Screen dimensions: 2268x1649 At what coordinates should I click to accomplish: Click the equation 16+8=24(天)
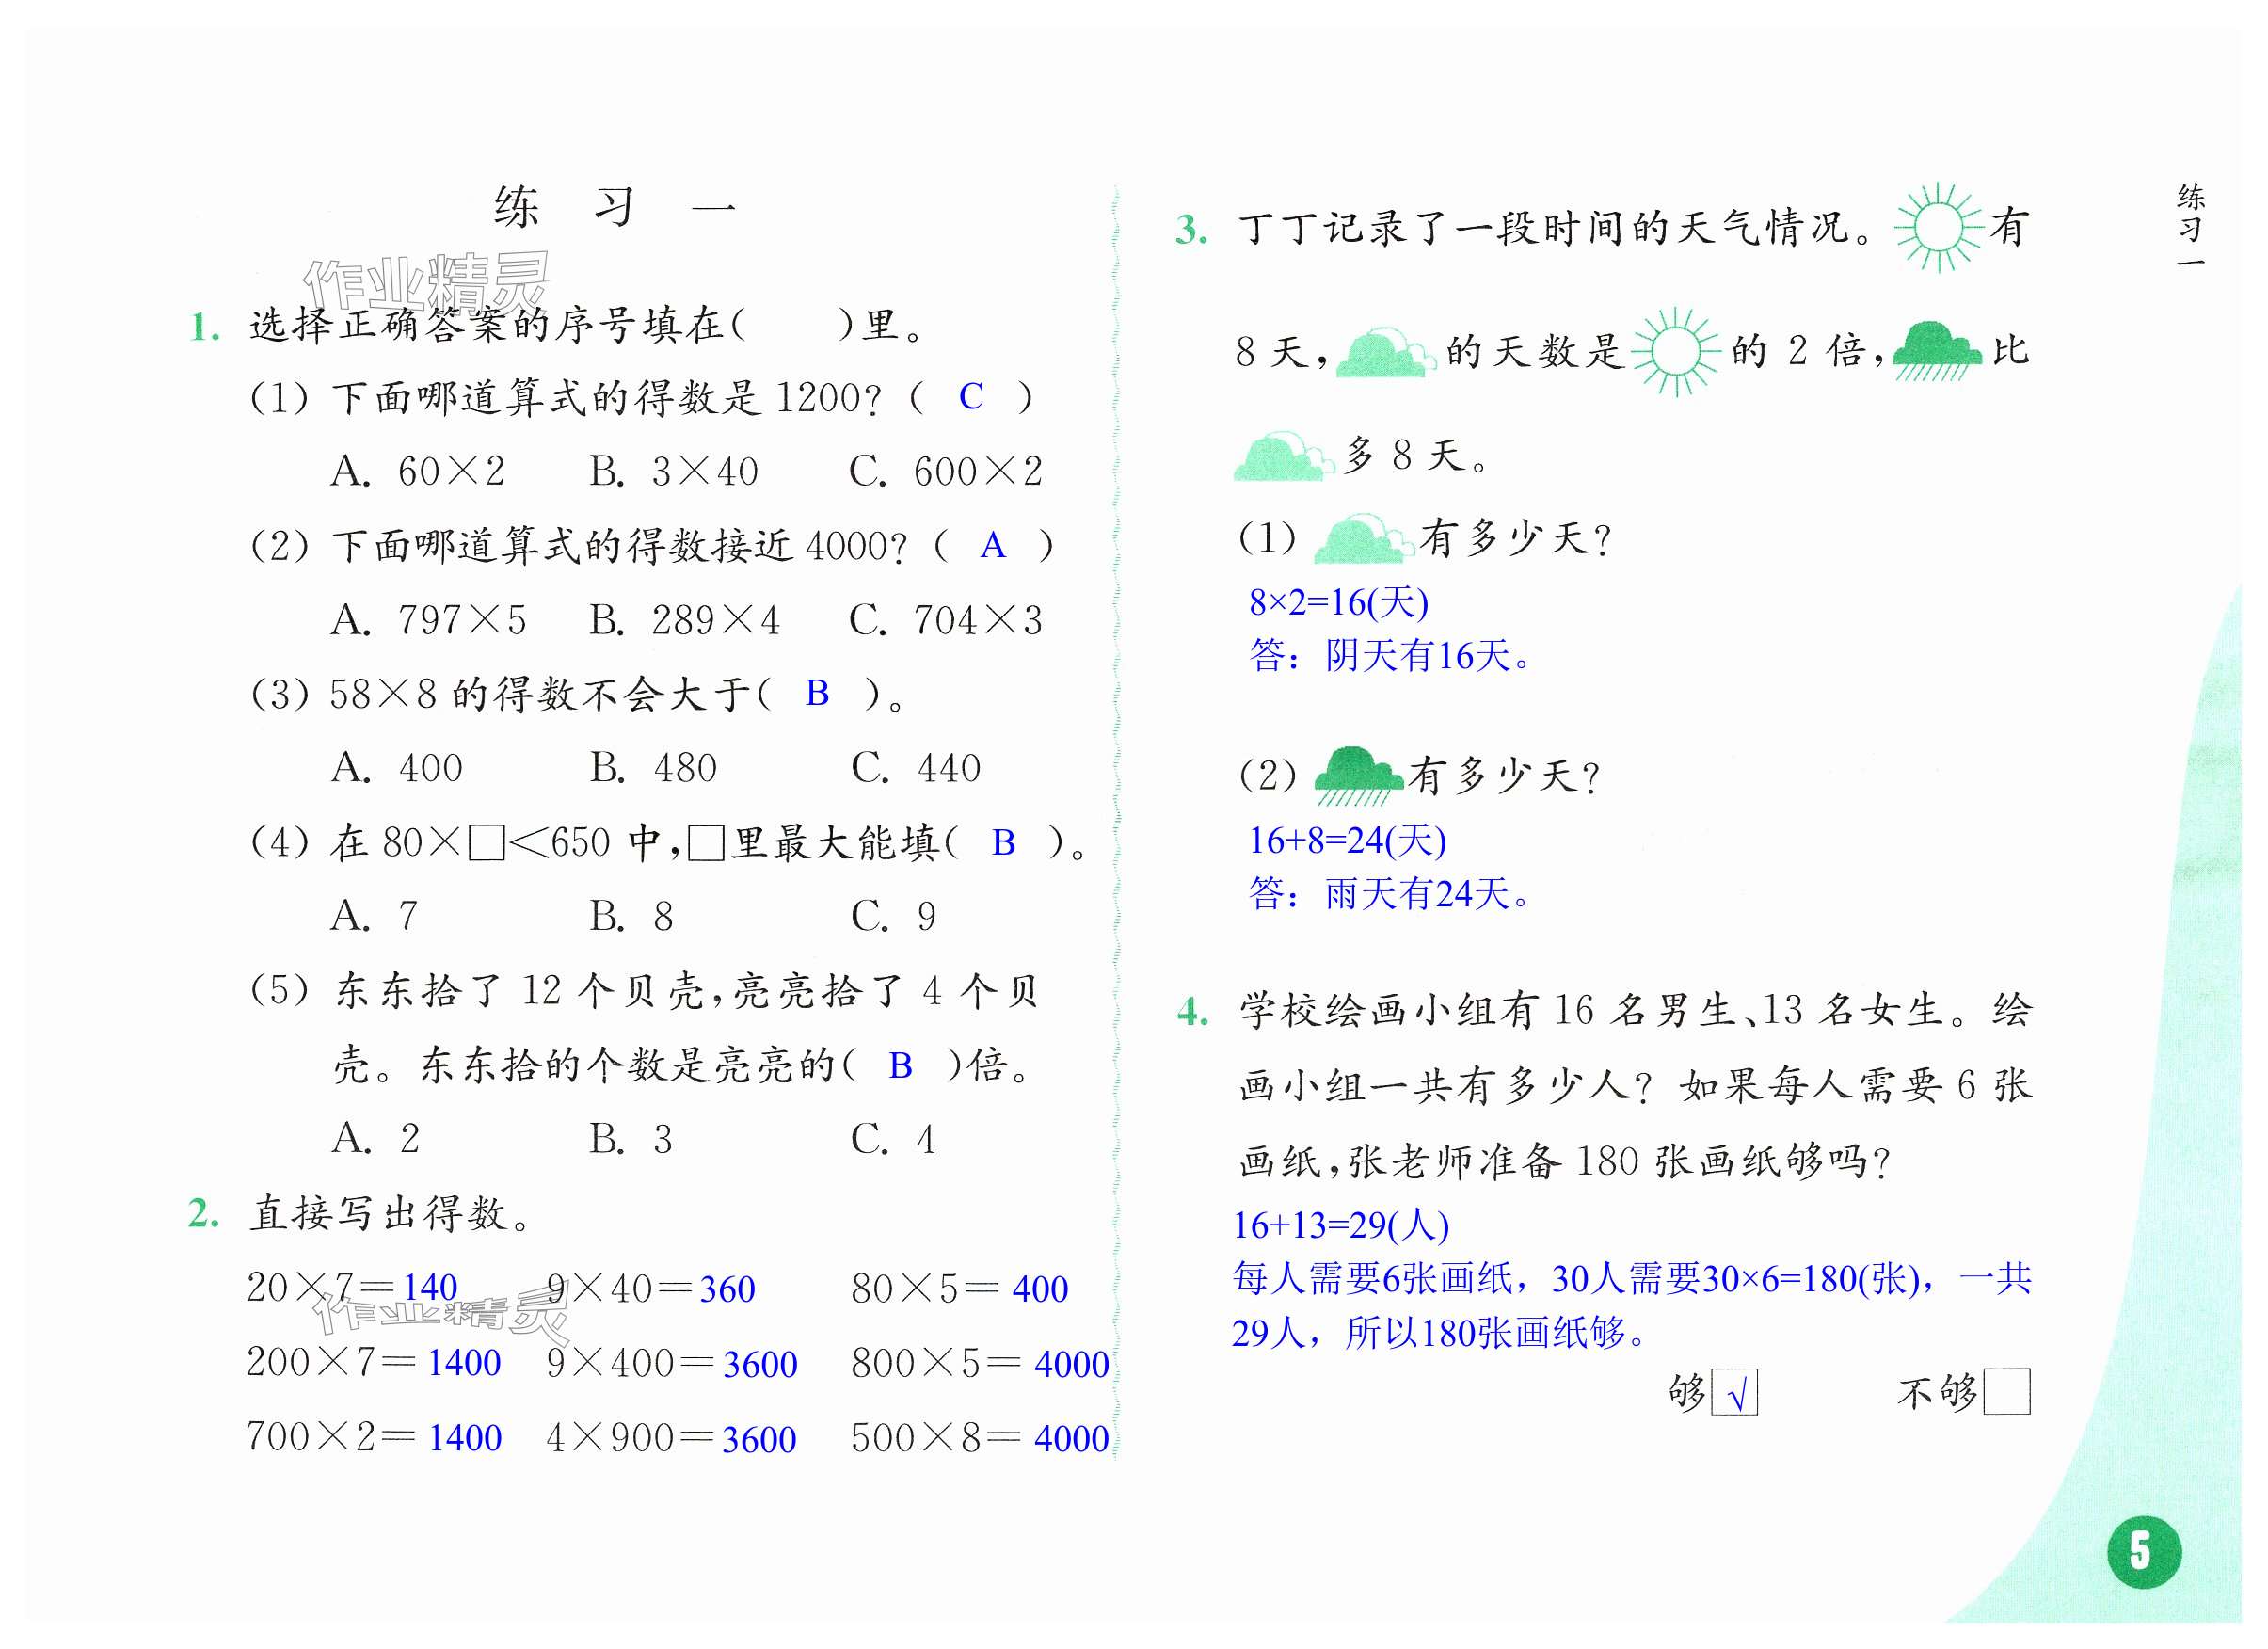coord(1347,841)
